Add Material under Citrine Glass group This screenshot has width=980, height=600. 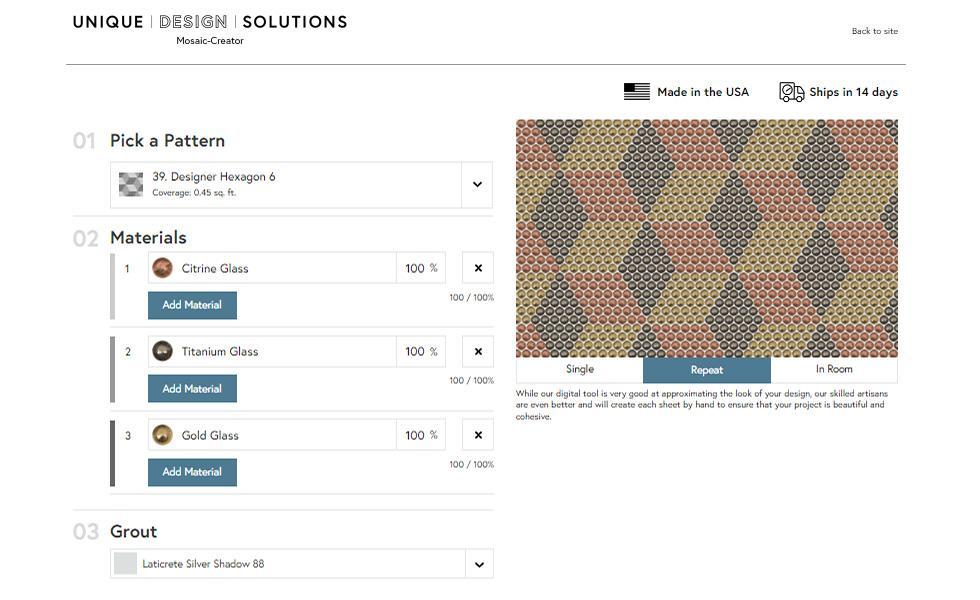(x=192, y=305)
